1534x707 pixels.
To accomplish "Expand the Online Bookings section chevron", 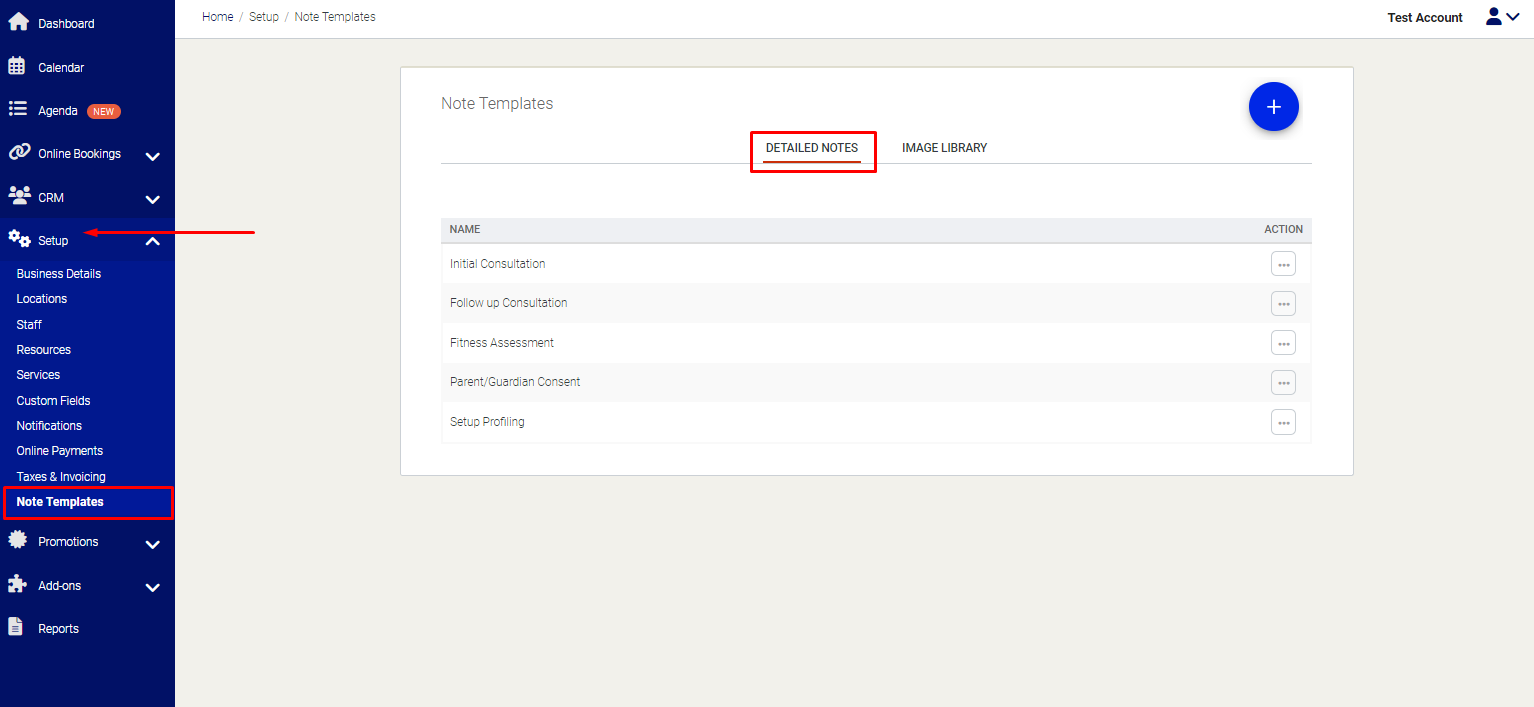I will click(152, 157).
